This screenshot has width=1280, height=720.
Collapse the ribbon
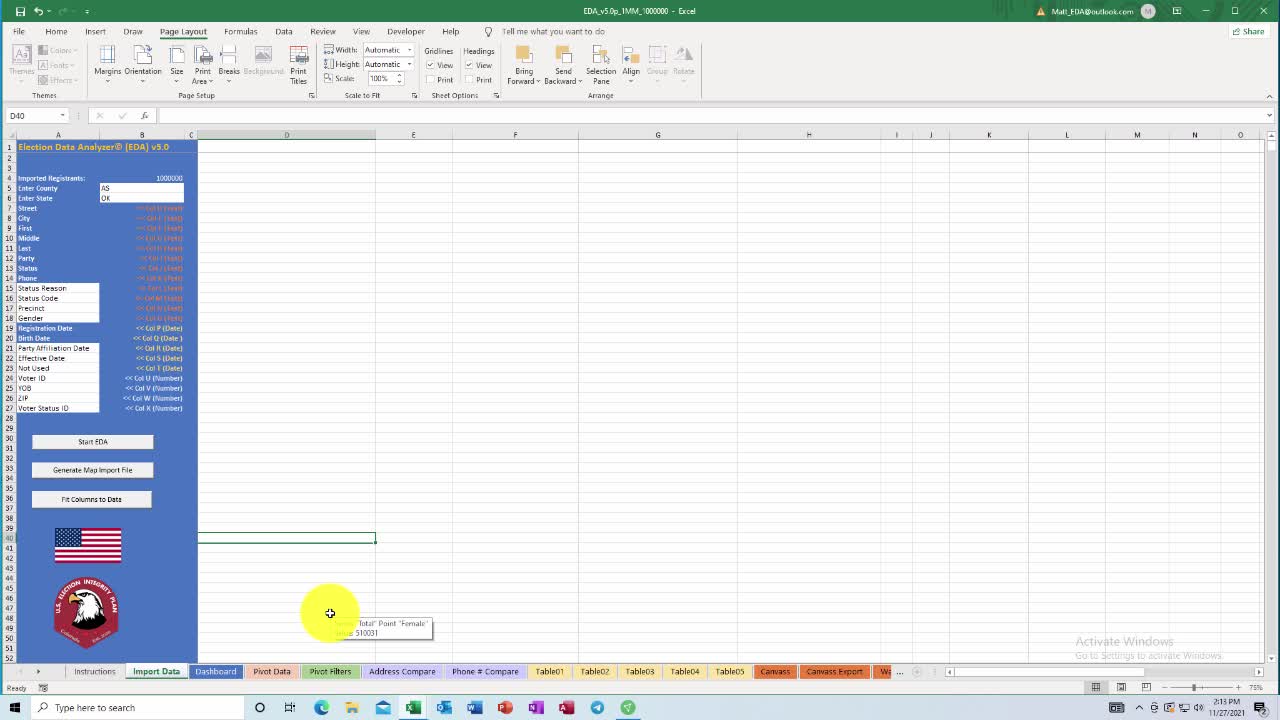(1269, 96)
